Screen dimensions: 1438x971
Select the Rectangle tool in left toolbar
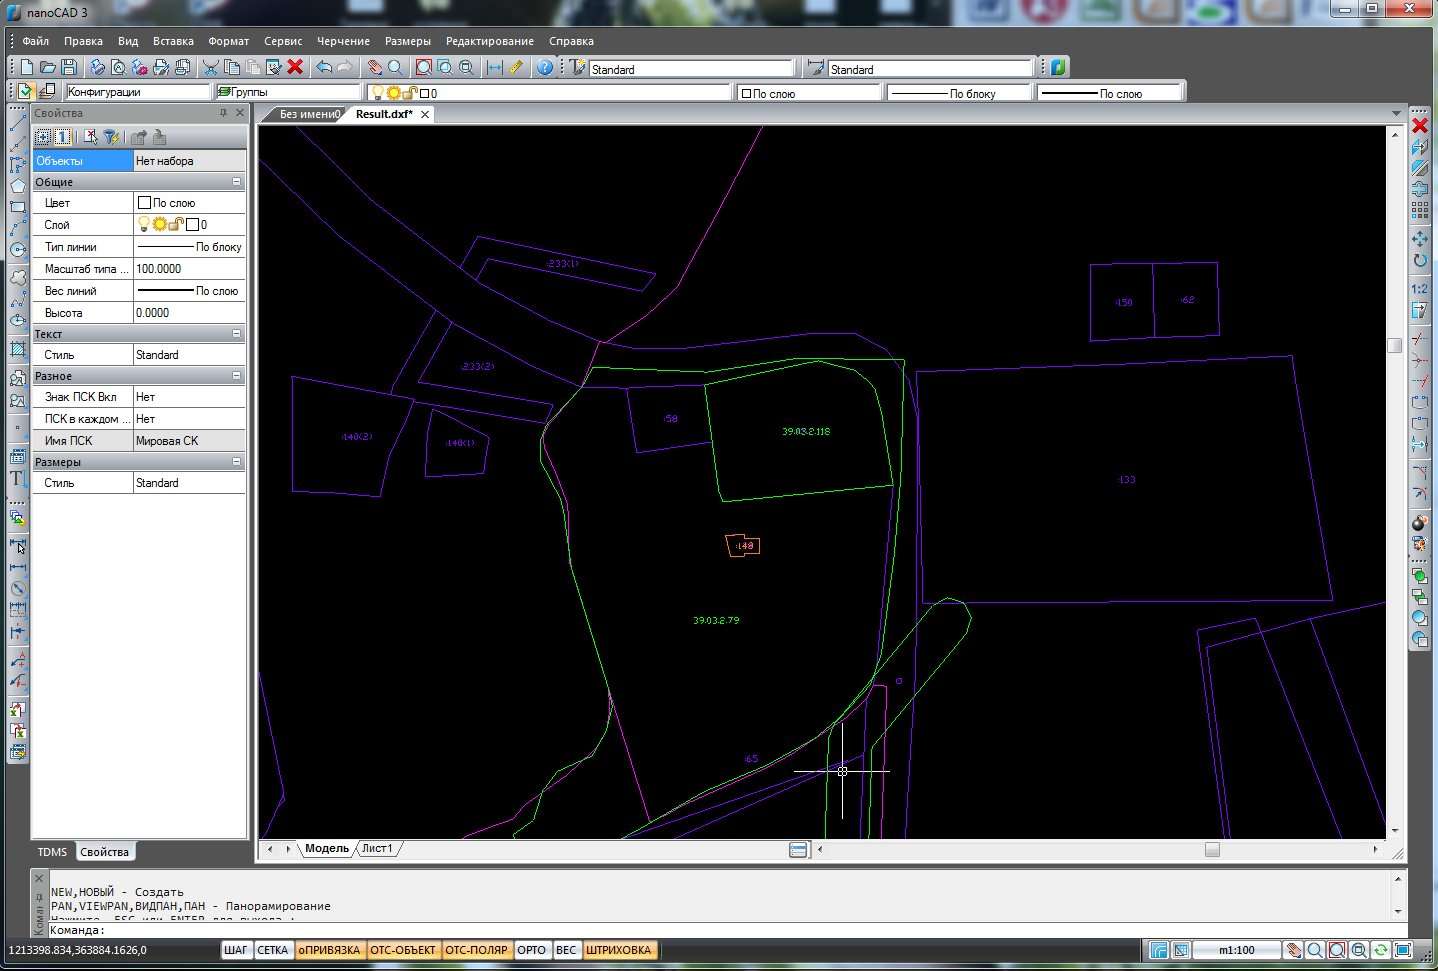18,207
